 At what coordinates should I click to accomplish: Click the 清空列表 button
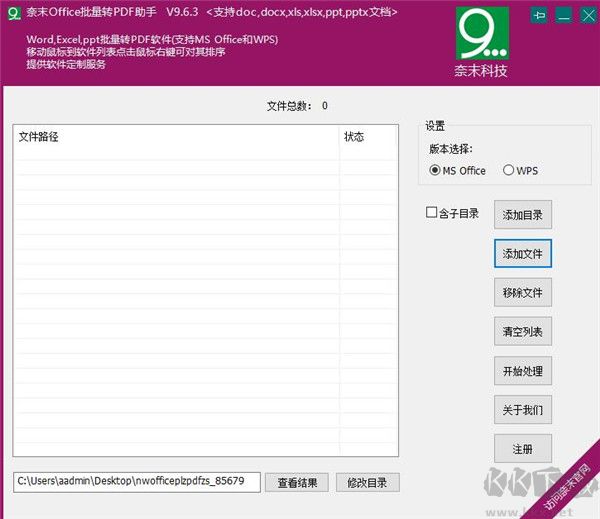pyautogui.click(x=523, y=331)
